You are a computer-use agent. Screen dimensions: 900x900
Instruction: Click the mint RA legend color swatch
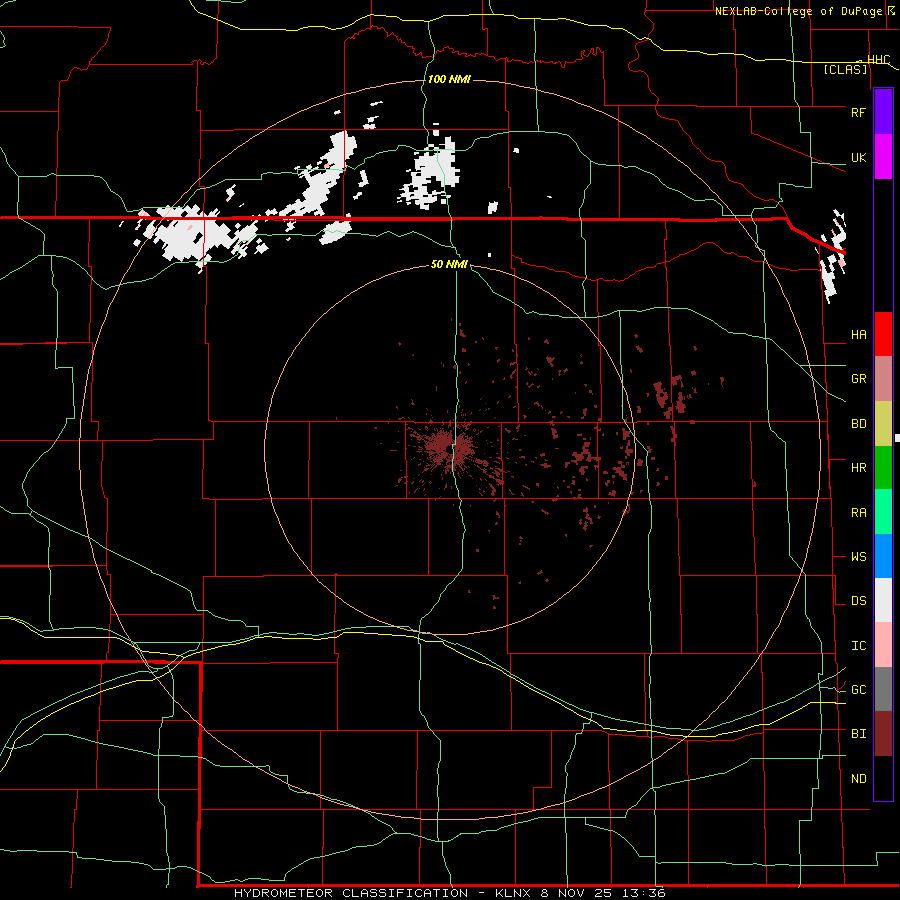(883, 512)
